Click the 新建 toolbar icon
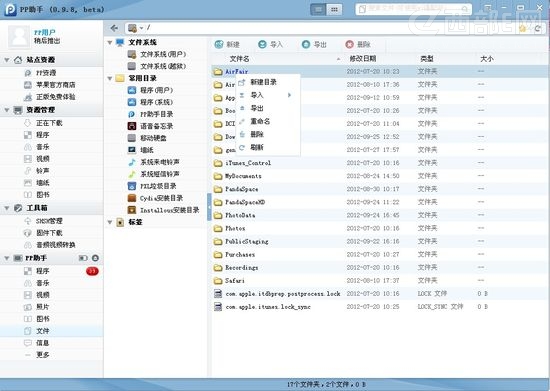The image size is (550, 391). [219, 44]
